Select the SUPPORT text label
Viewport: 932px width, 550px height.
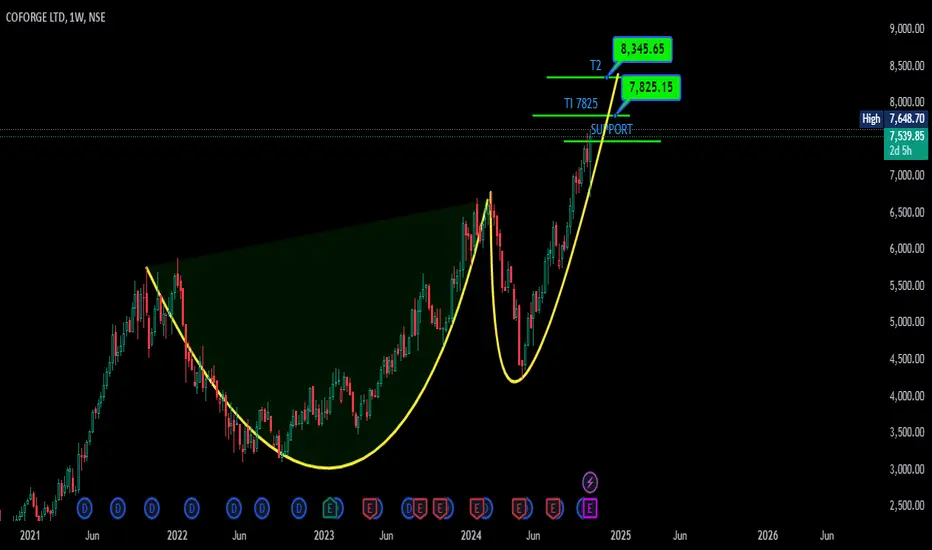612,129
